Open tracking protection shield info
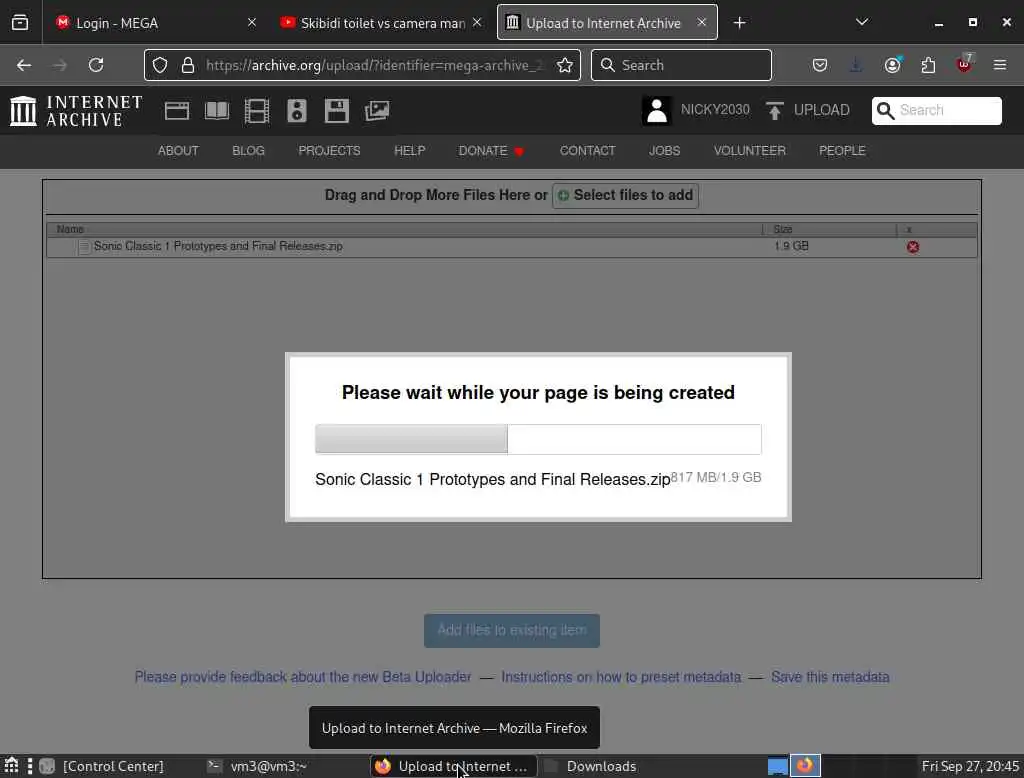The height and width of the screenshot is (778, 1024). (x=160, y=65)
